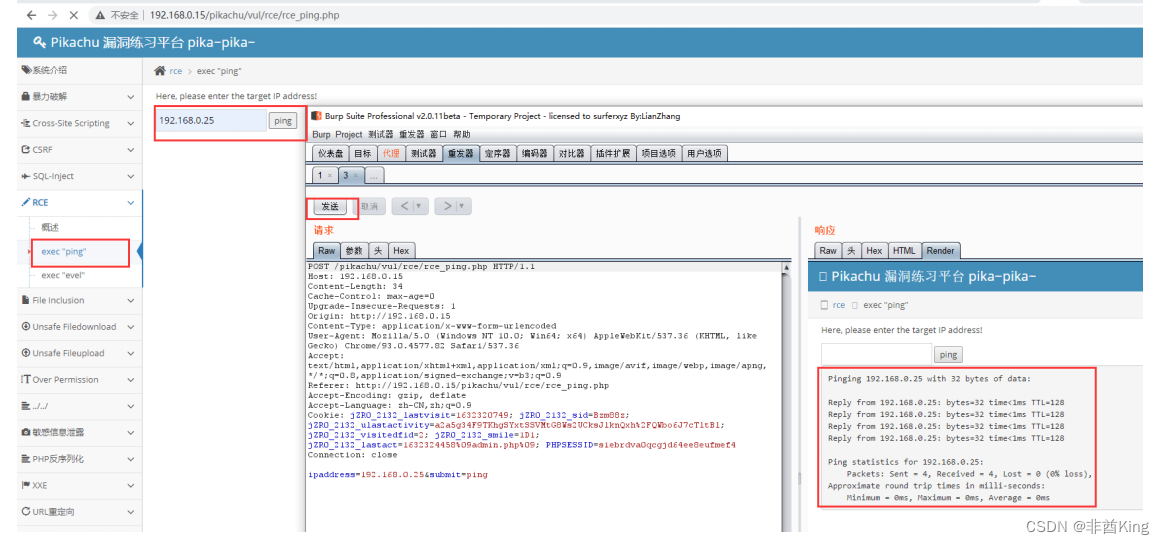Viewport: 1164px width, 545px height.
Task: Stop page loading with the X icon
Action: point(74,14)
